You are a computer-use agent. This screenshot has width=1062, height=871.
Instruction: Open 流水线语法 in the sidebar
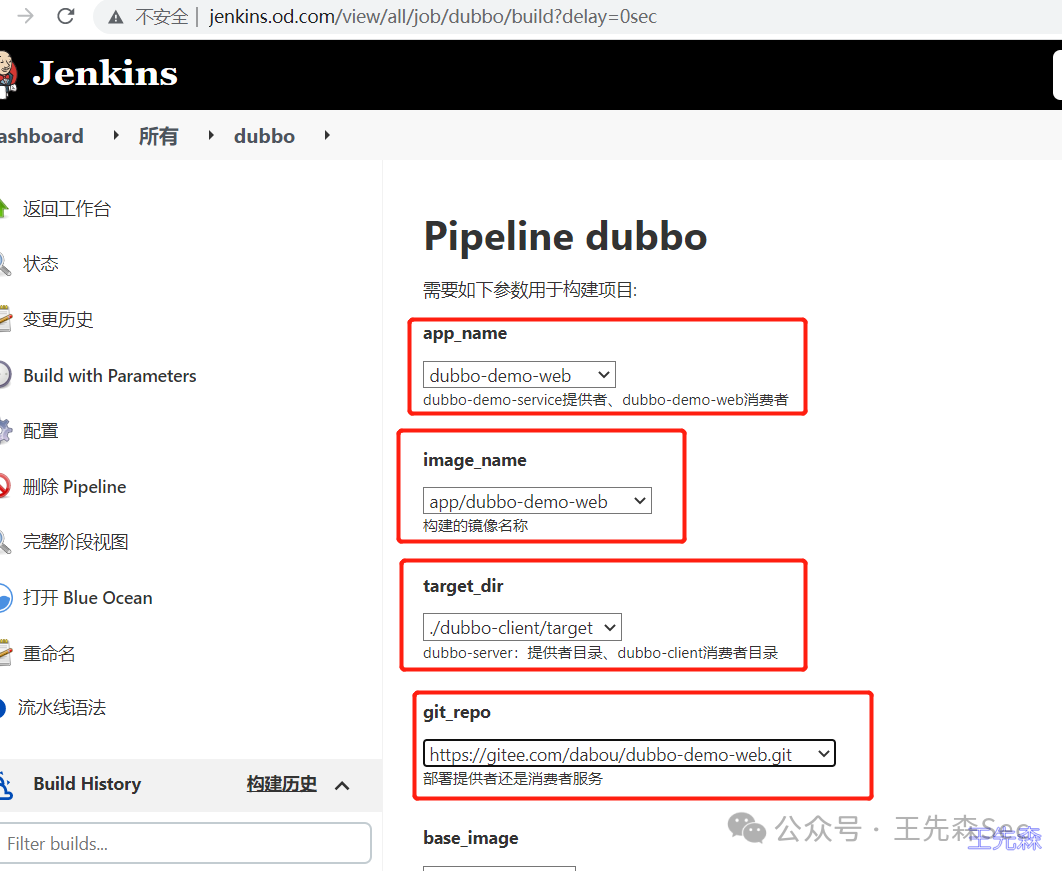pos(62,708)
